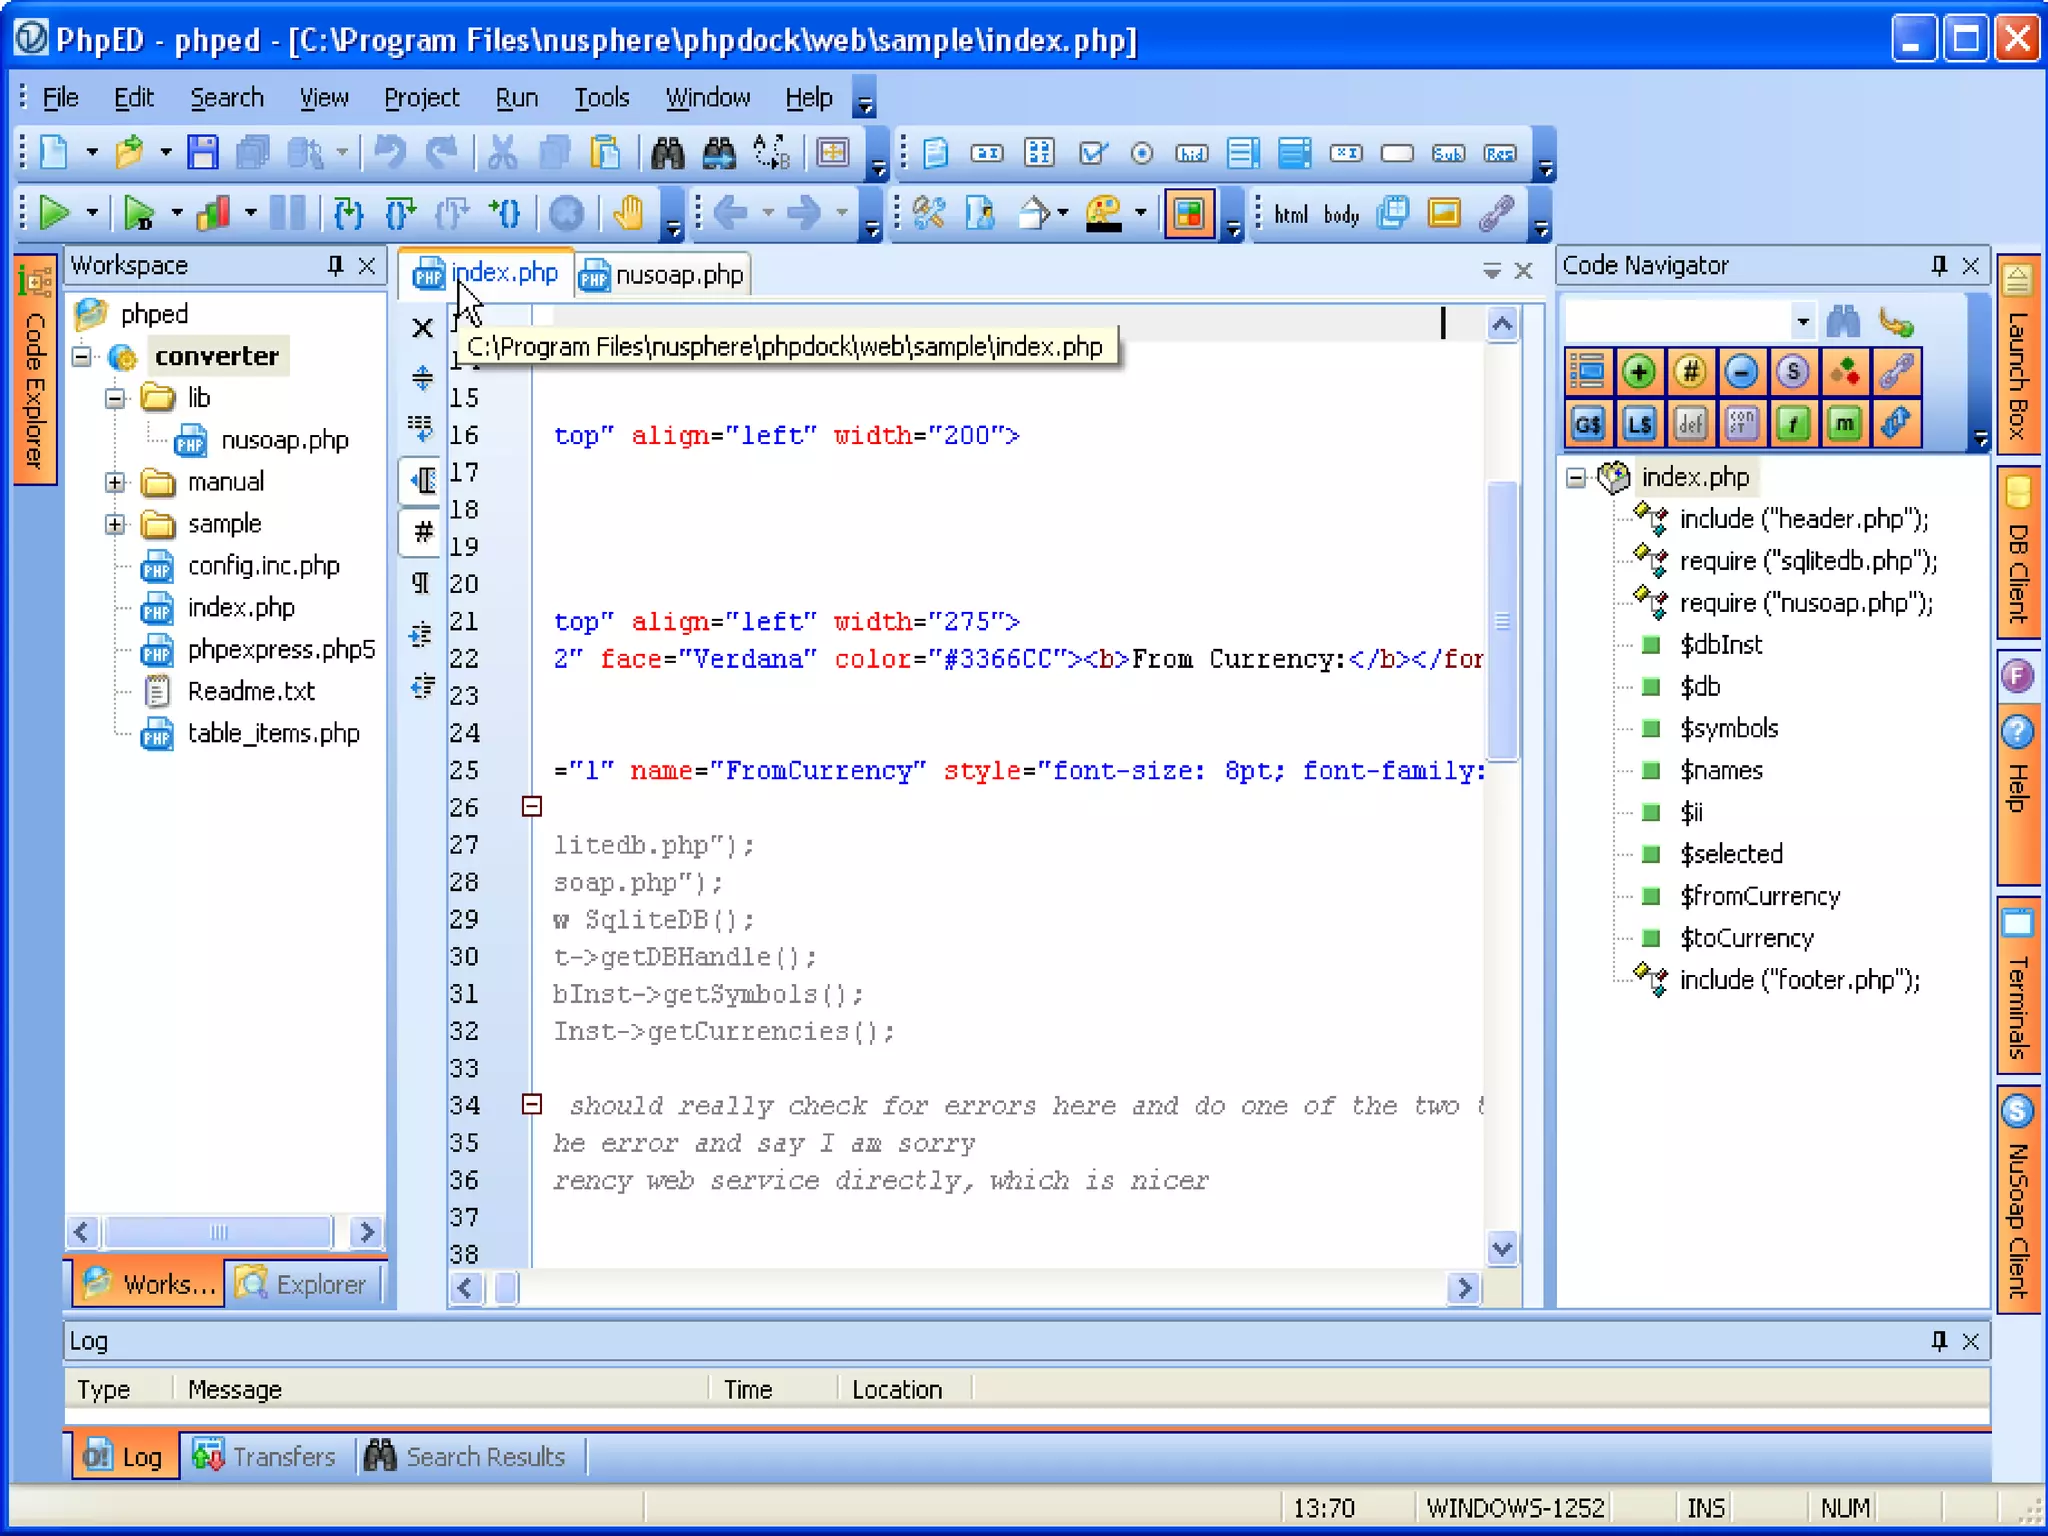
Task: Click the green Run play button
Action: click(54, 212)
